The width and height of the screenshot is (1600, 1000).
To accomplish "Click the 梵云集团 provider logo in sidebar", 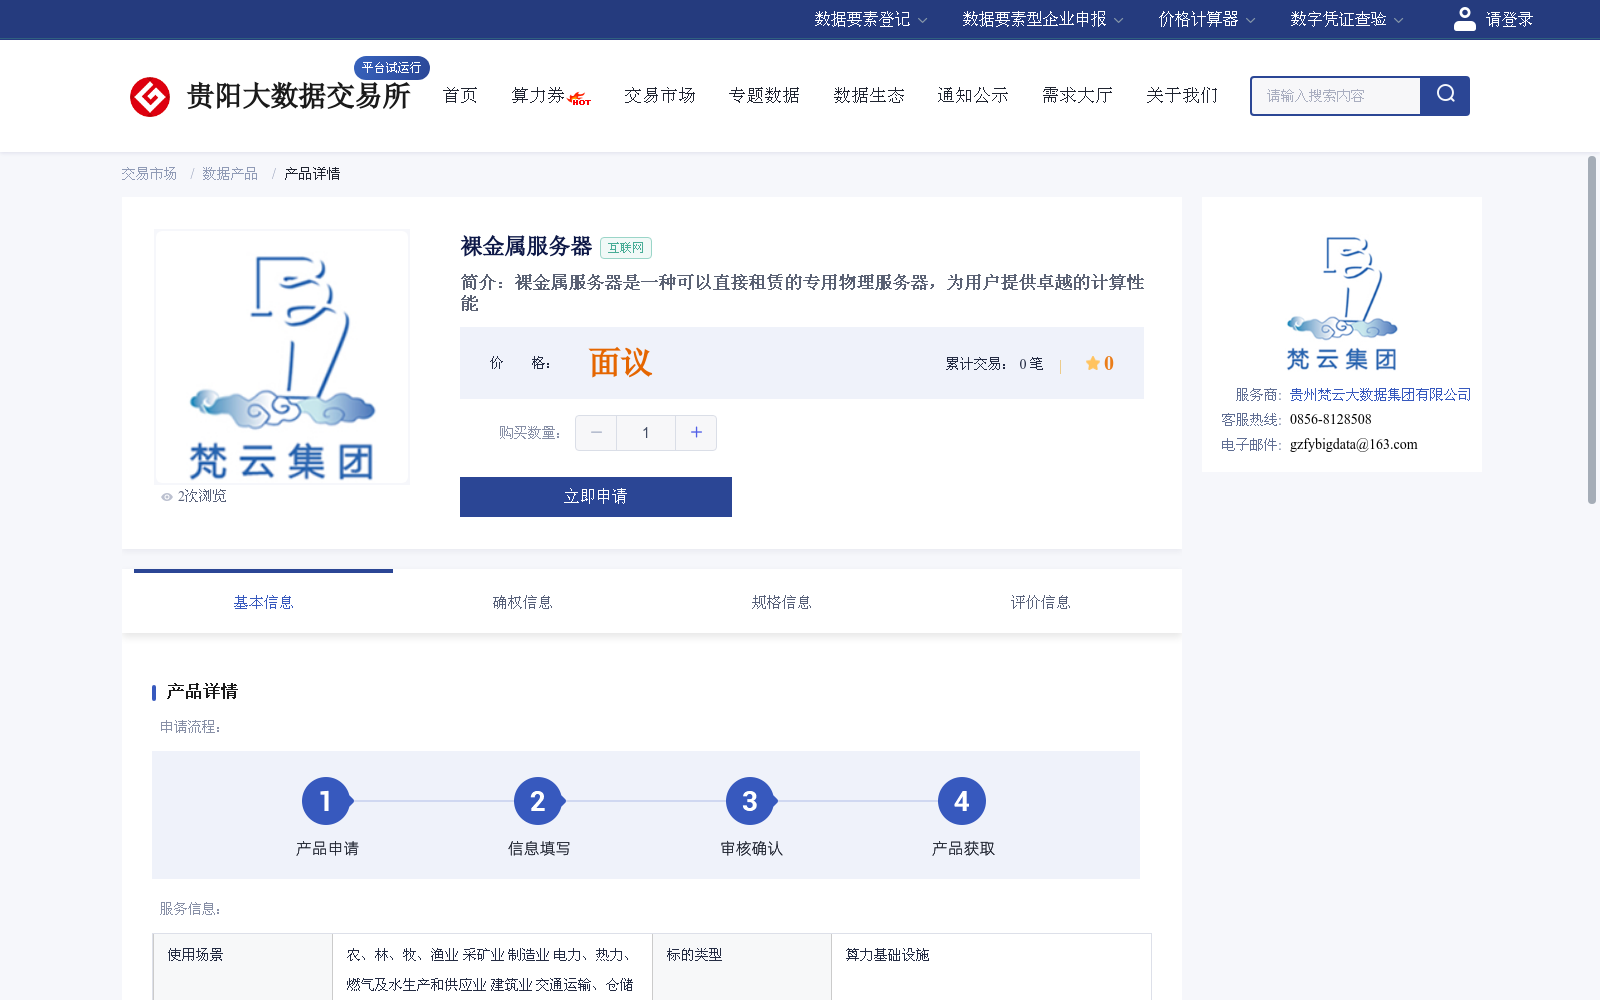I will (x=1341, y=303).
